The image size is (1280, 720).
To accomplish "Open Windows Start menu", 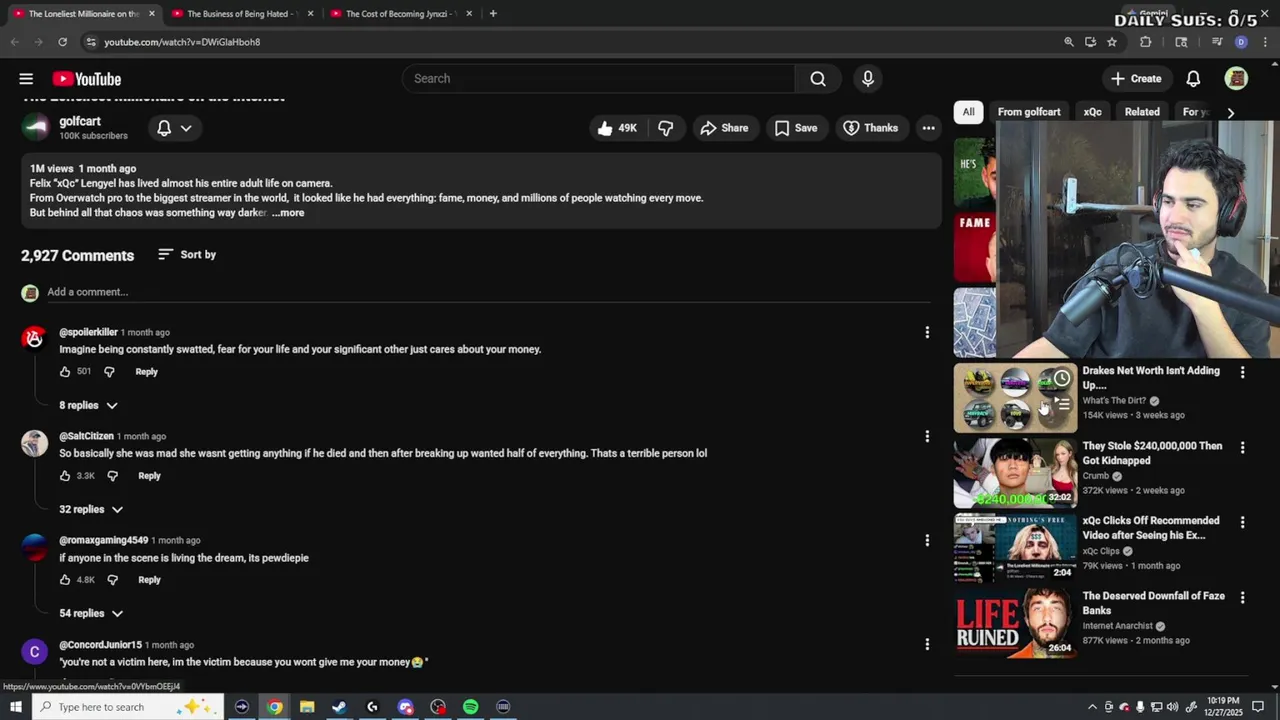I will 15,707.
